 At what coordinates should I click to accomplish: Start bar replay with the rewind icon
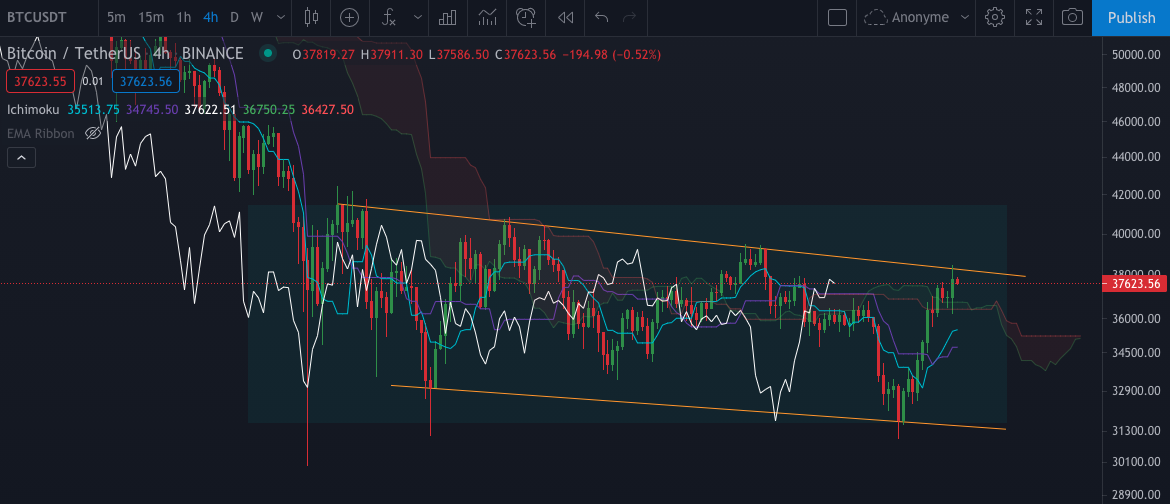pos(566,17)
